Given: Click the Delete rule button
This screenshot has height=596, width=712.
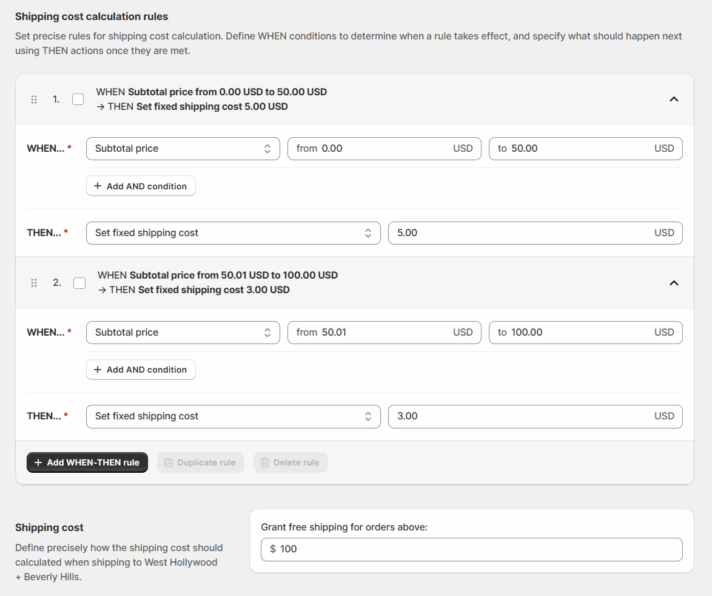Looking at the screenshot, I should pyautogui.click(x=290, y=463).
